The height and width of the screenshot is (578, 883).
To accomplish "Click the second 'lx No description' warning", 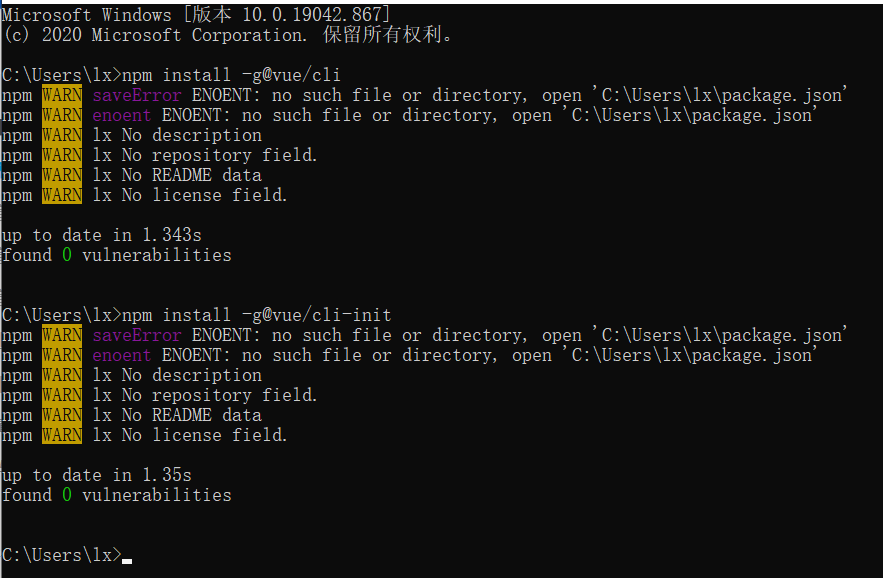I will (x=177, y=375).
